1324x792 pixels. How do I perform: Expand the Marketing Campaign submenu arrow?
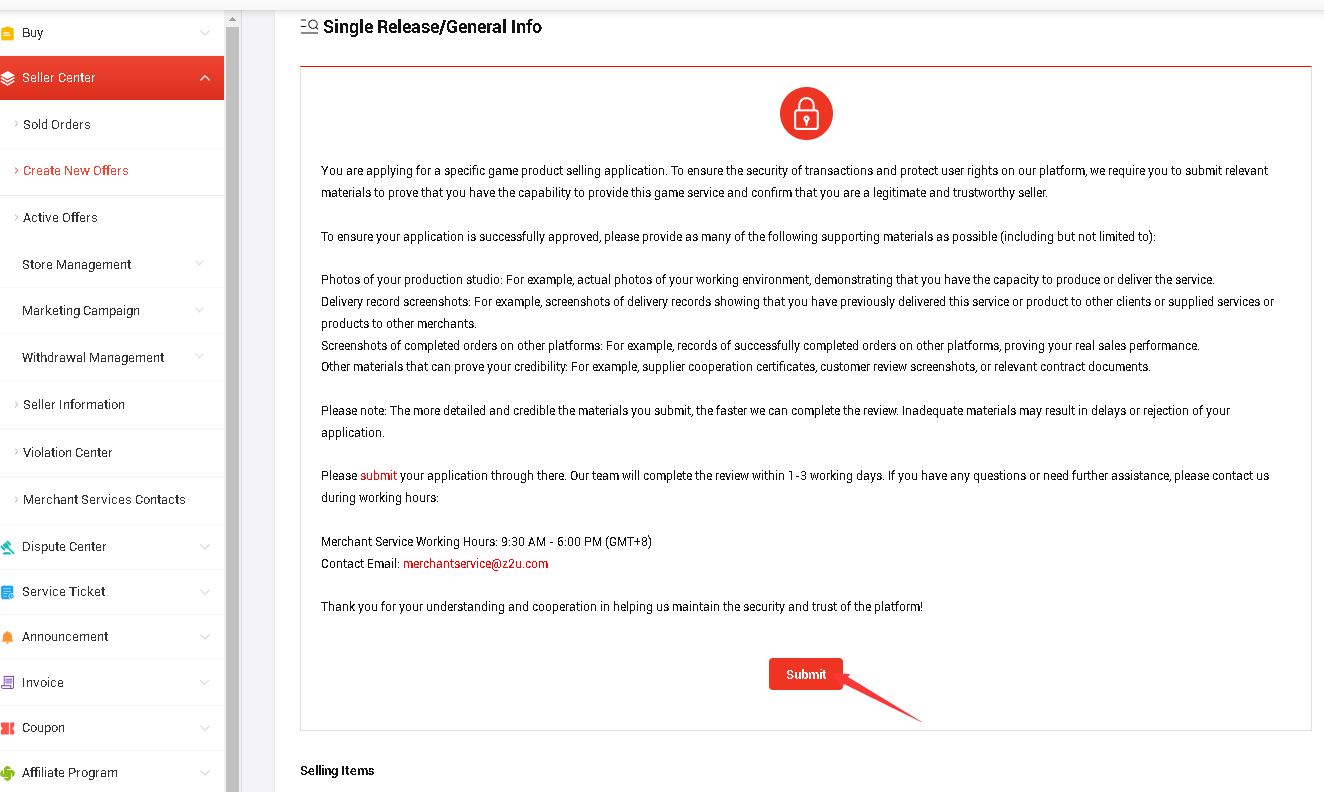click(199, 310)
